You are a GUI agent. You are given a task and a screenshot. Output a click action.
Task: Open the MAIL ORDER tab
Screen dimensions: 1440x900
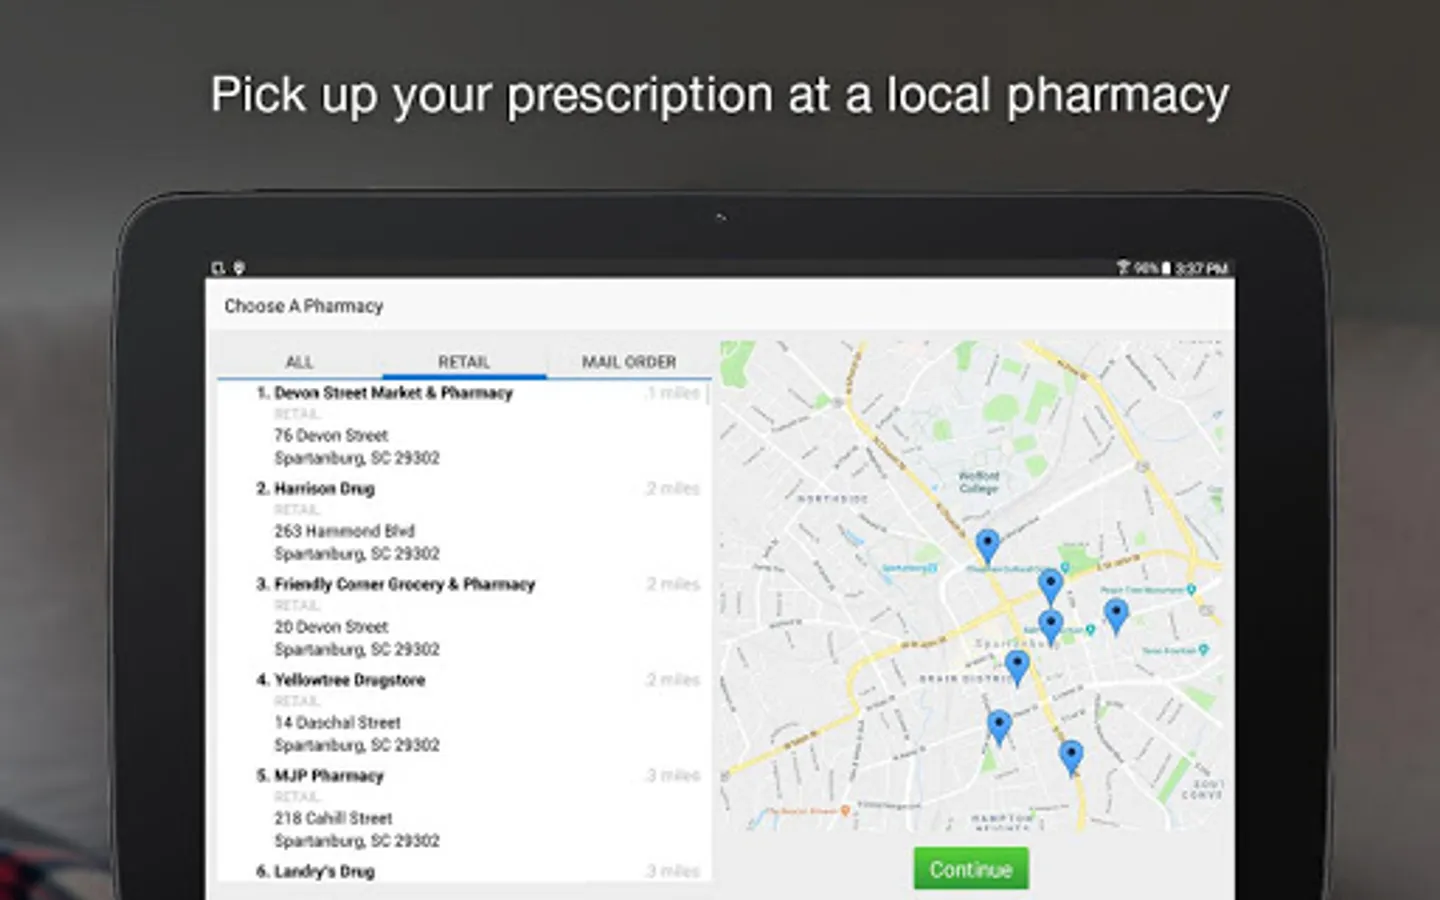pyautogui.click(x=629, y=361)
